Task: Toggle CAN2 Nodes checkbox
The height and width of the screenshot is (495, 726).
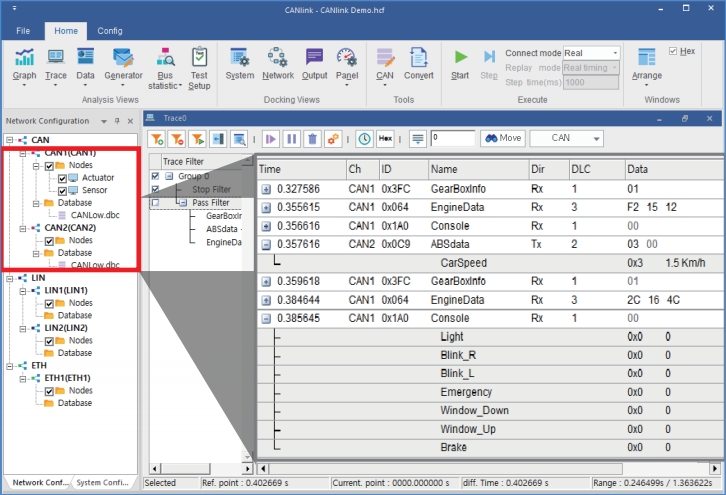Action: [x=50, y=241]
